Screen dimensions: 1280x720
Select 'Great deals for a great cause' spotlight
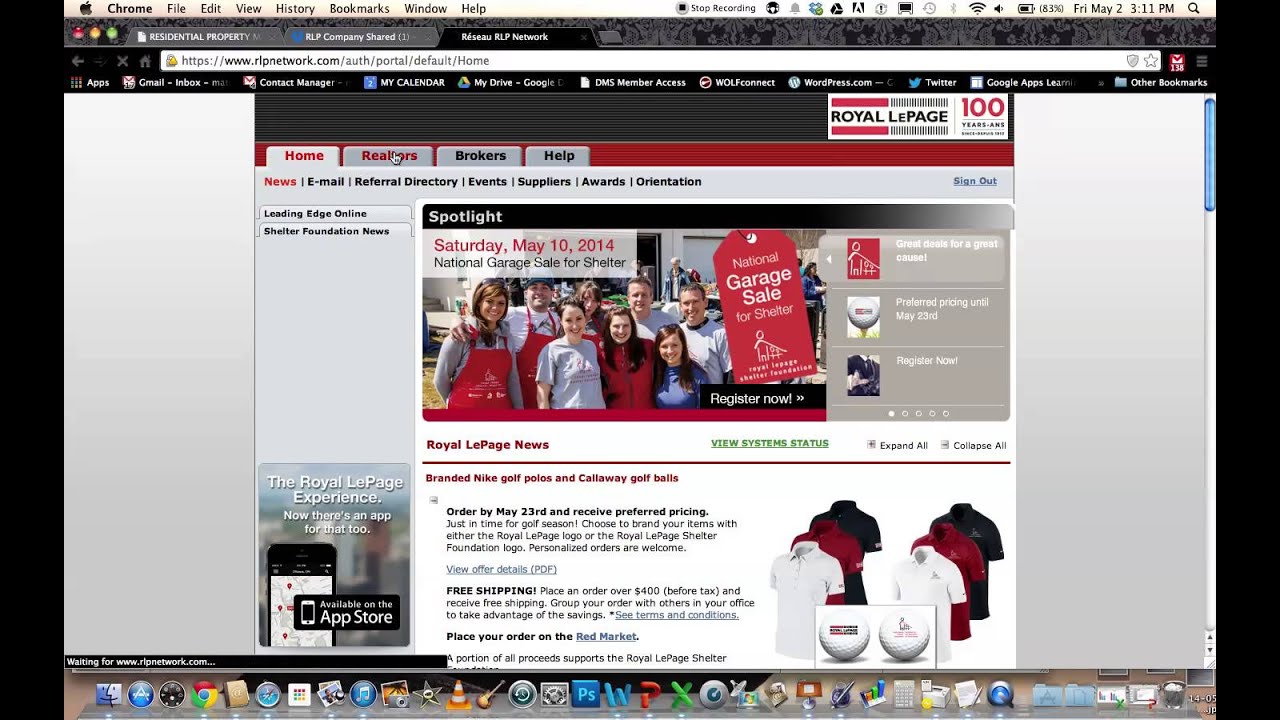pos(918,258)
